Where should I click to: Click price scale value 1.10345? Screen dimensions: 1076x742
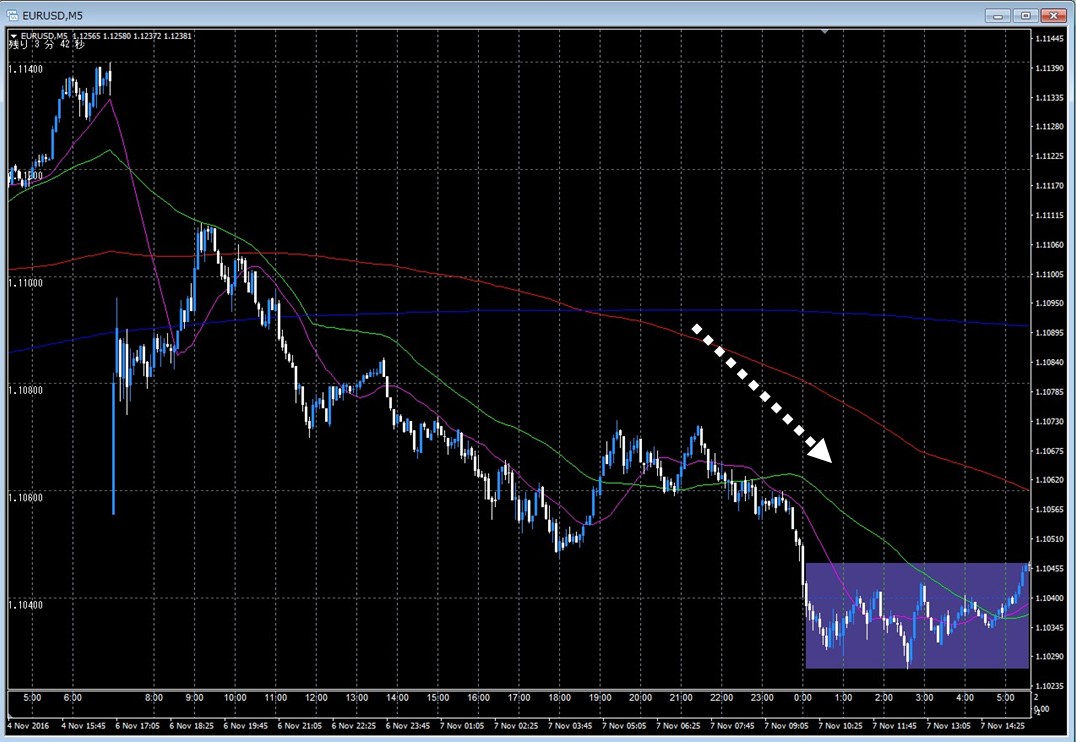[x=1048, y=627]
